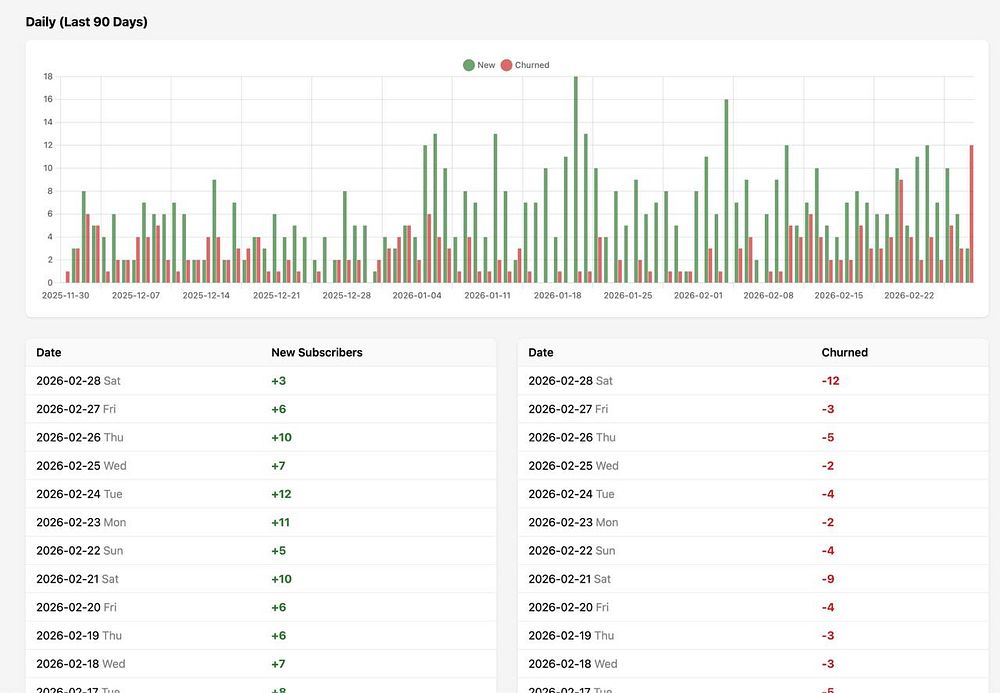Click the New Subscribers column header

[x=317, y=353]
